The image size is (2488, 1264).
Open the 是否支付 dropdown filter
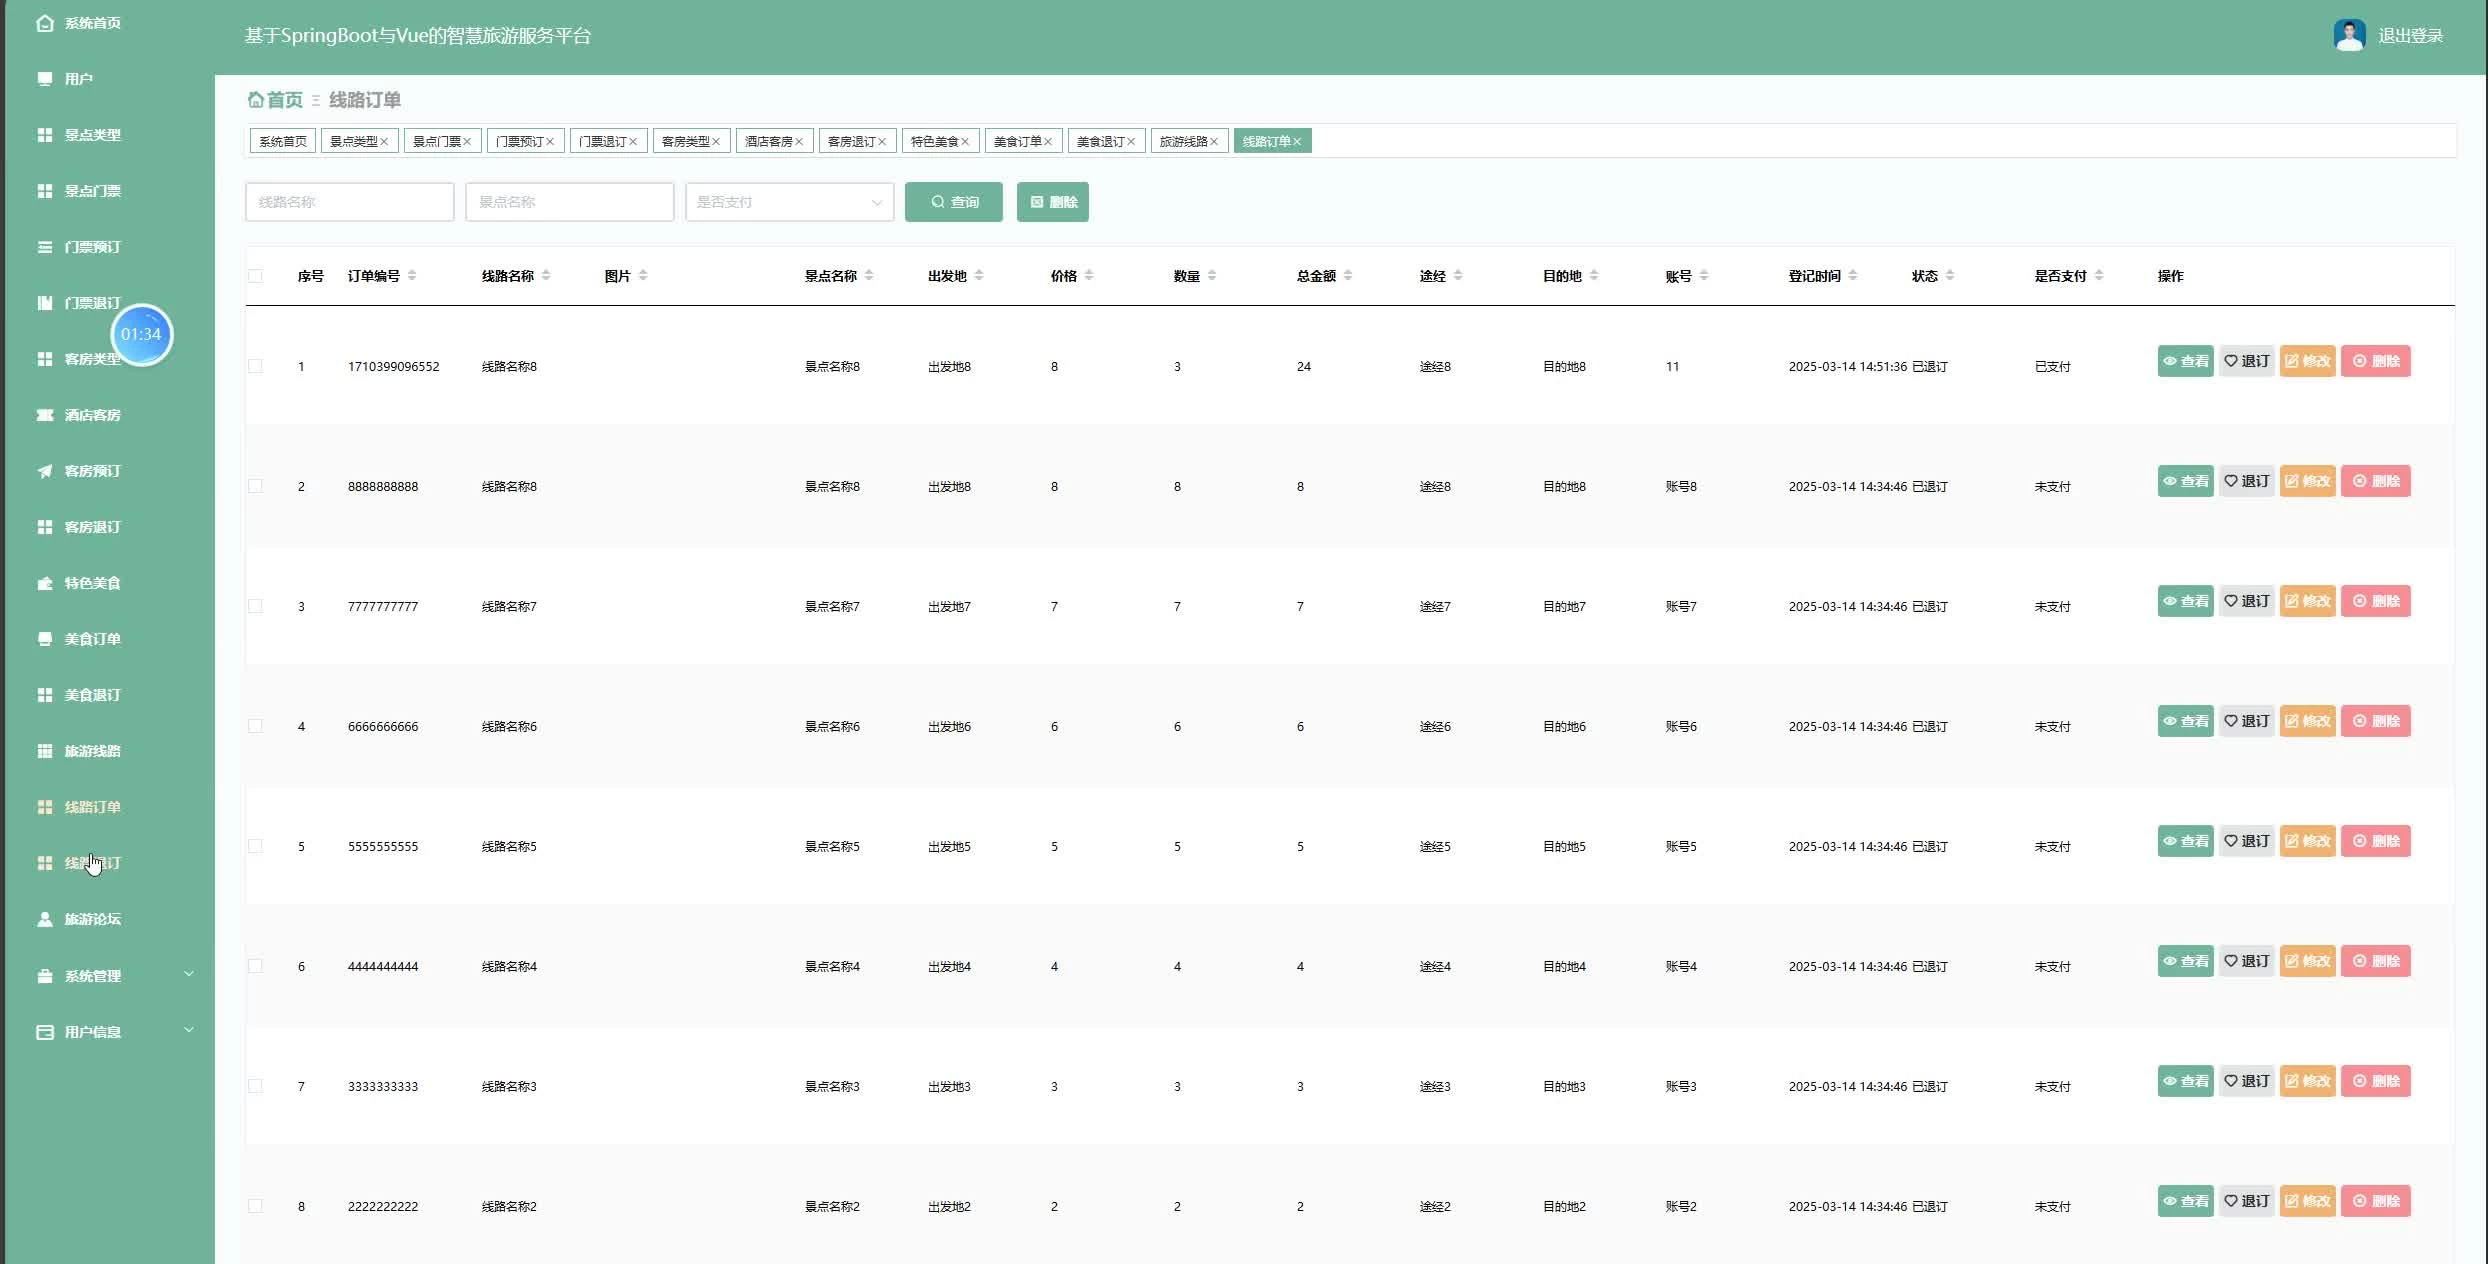click(x=789, y=202)
